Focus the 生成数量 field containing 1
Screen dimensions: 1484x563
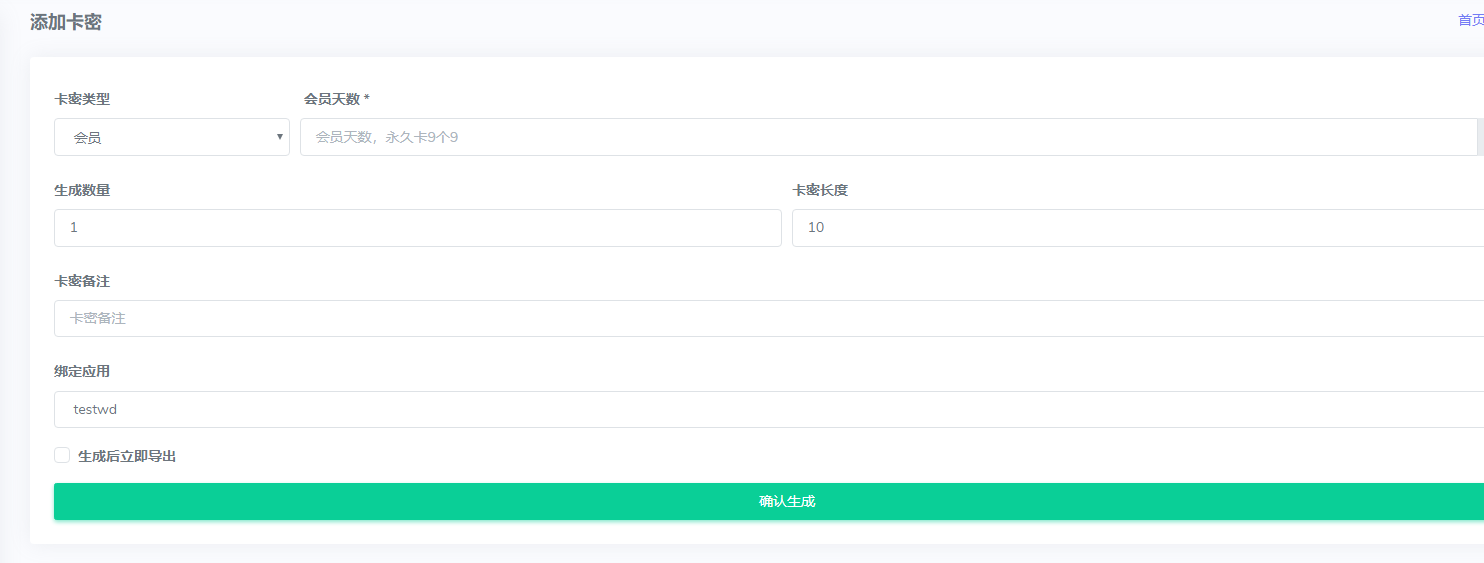tap(418, 228)
